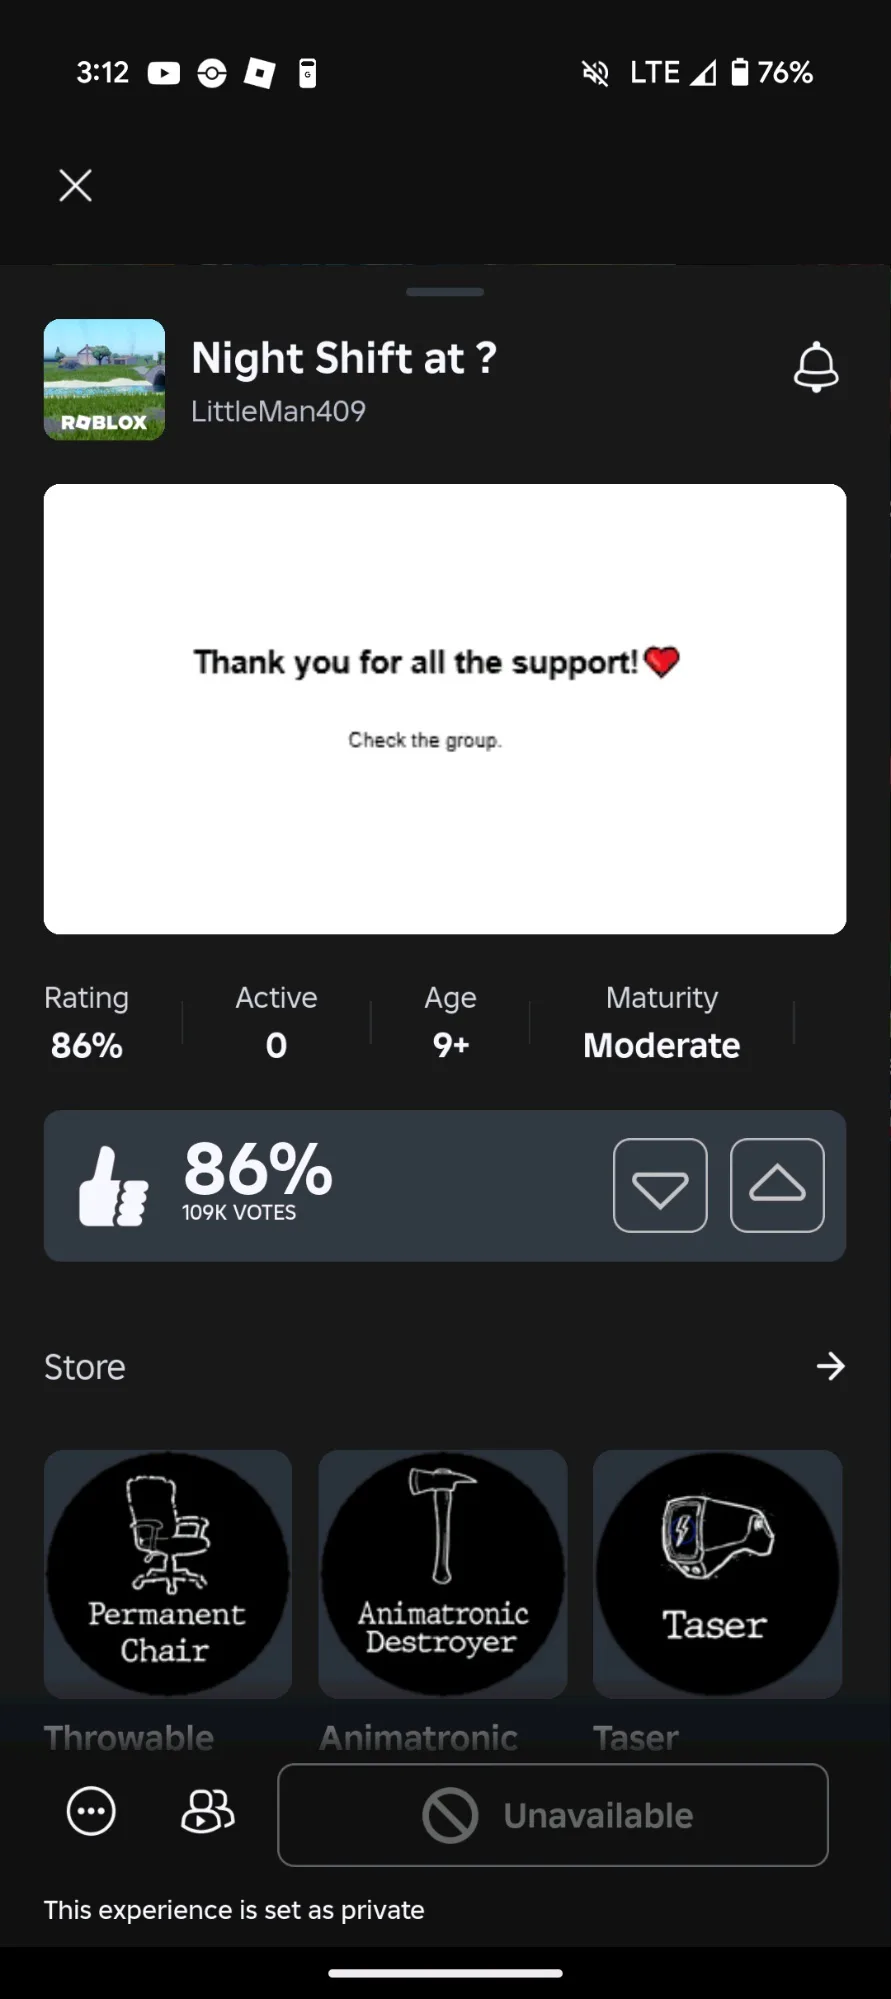The image size is (891, 1999).
Task: Select the Animatronic Destroyer store item
Action: coord(443,1574)
